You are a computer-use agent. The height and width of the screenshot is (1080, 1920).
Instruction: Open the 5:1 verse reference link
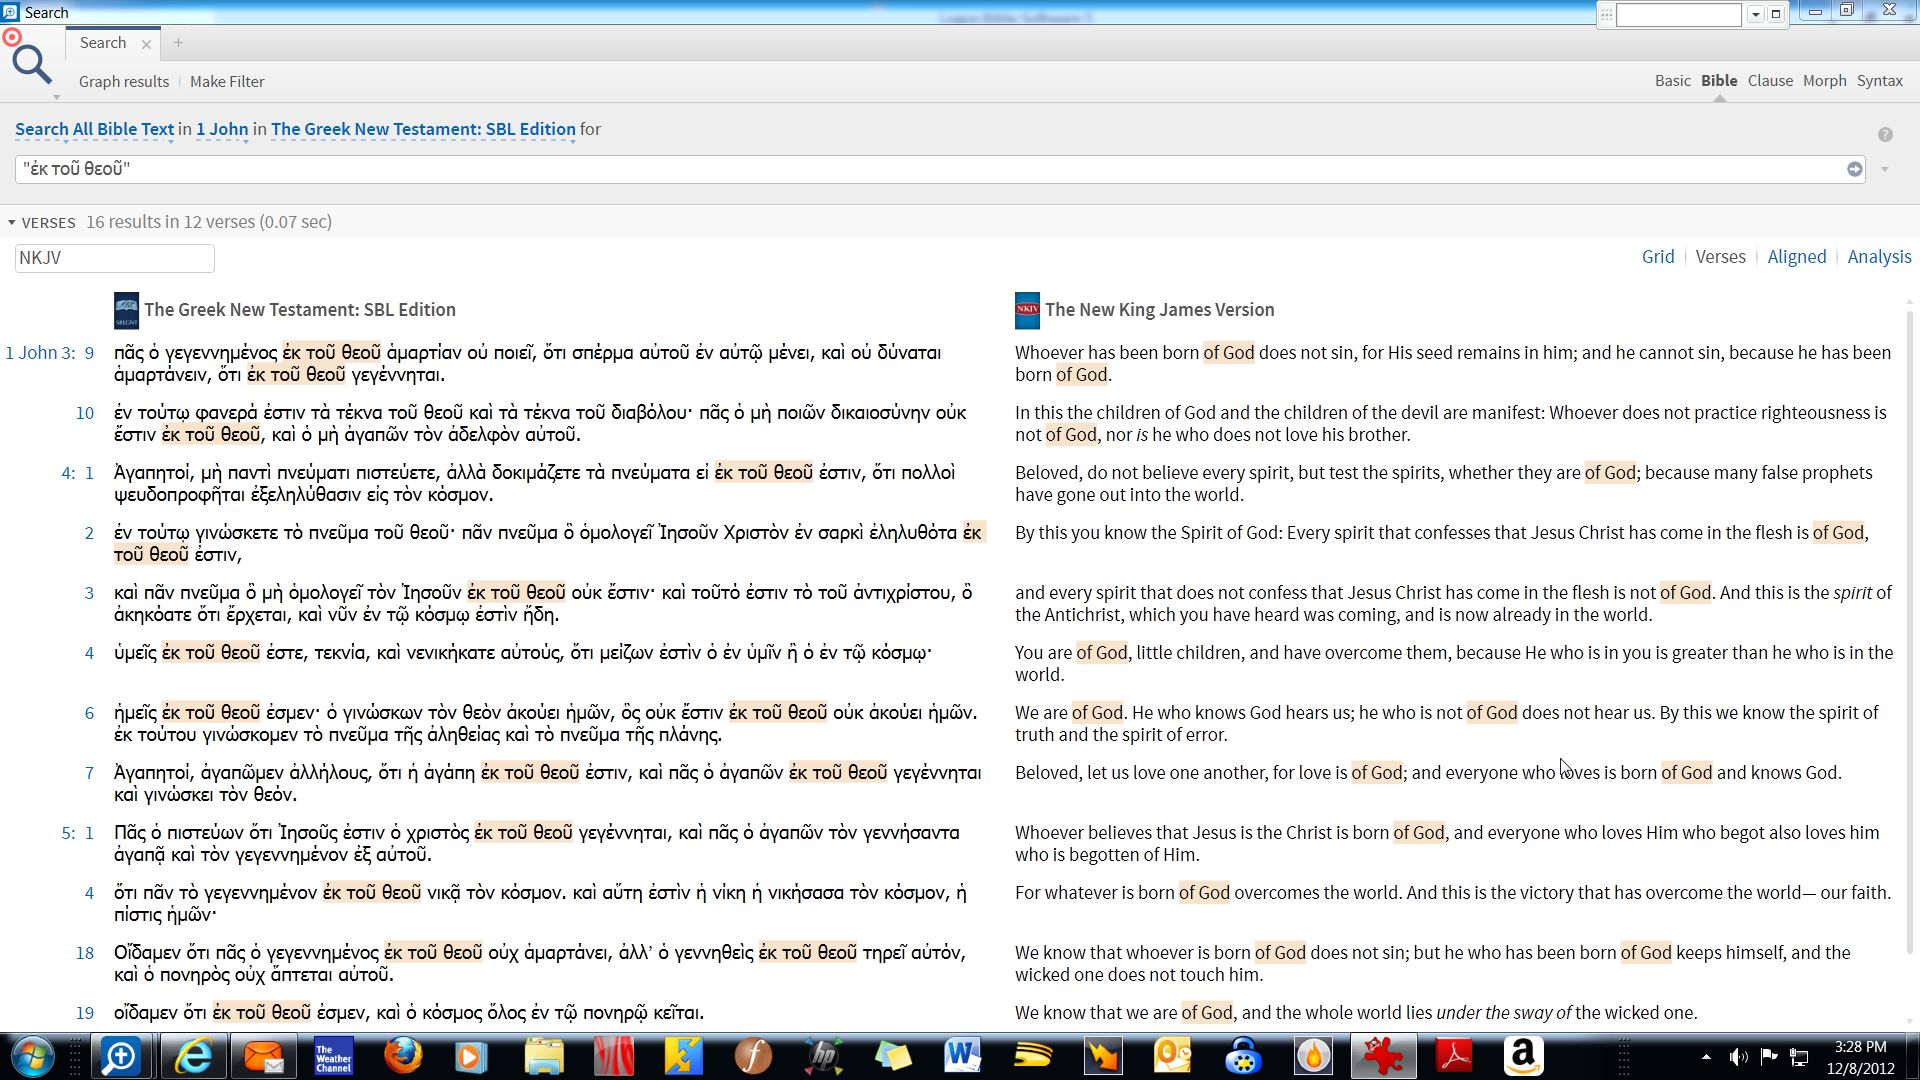click(78, 833)
